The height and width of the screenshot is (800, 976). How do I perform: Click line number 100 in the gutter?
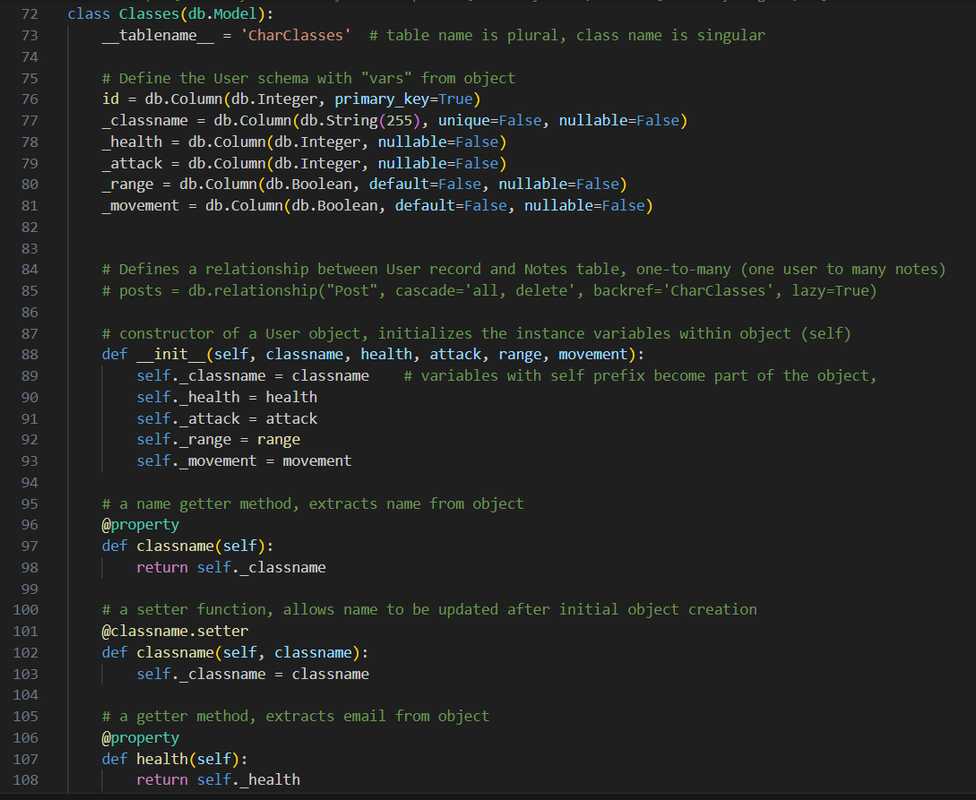pyautogui.click(x=26, y=609)
